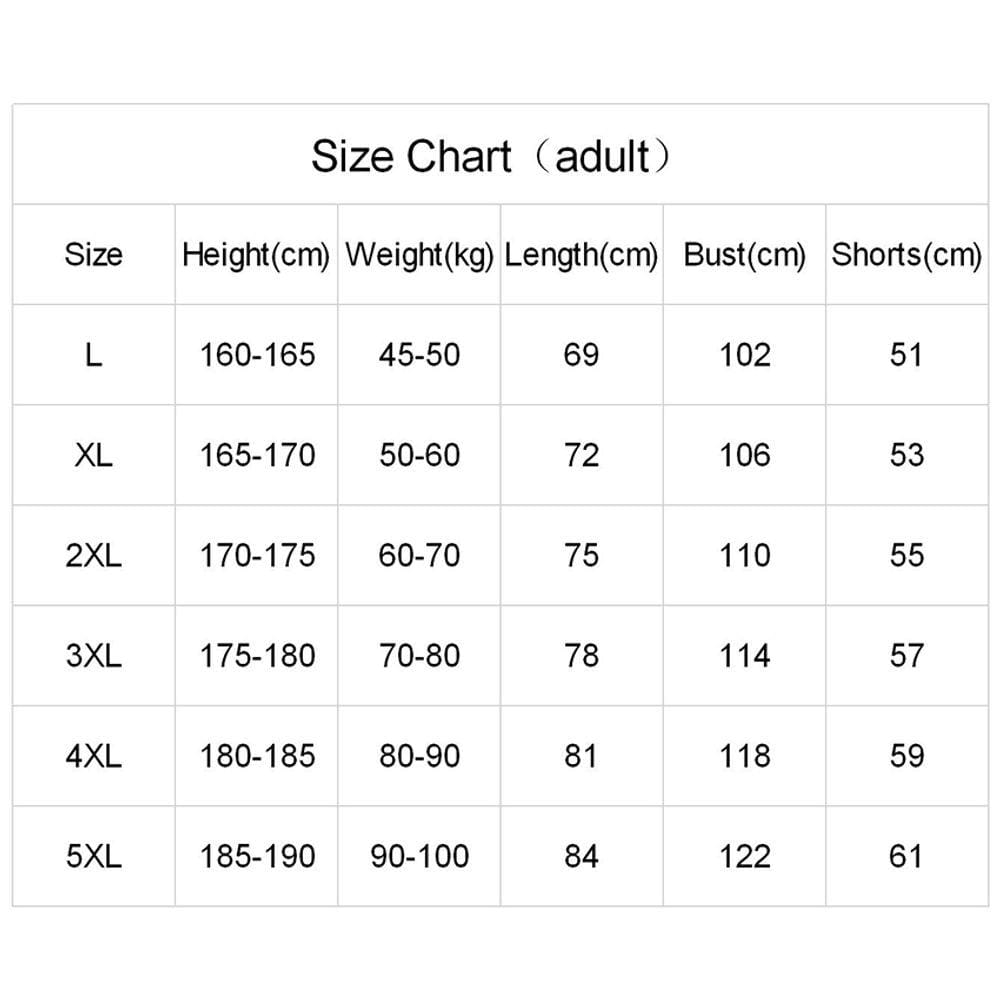
Task: Select the bust value 114
Action: point(744,656)
